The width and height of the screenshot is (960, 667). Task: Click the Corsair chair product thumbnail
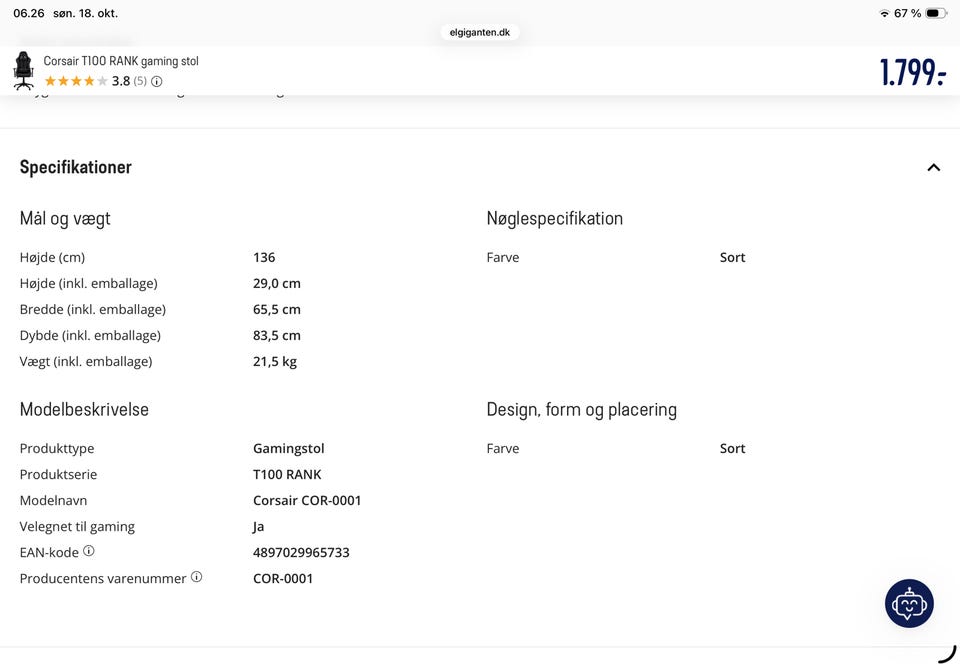23,70
